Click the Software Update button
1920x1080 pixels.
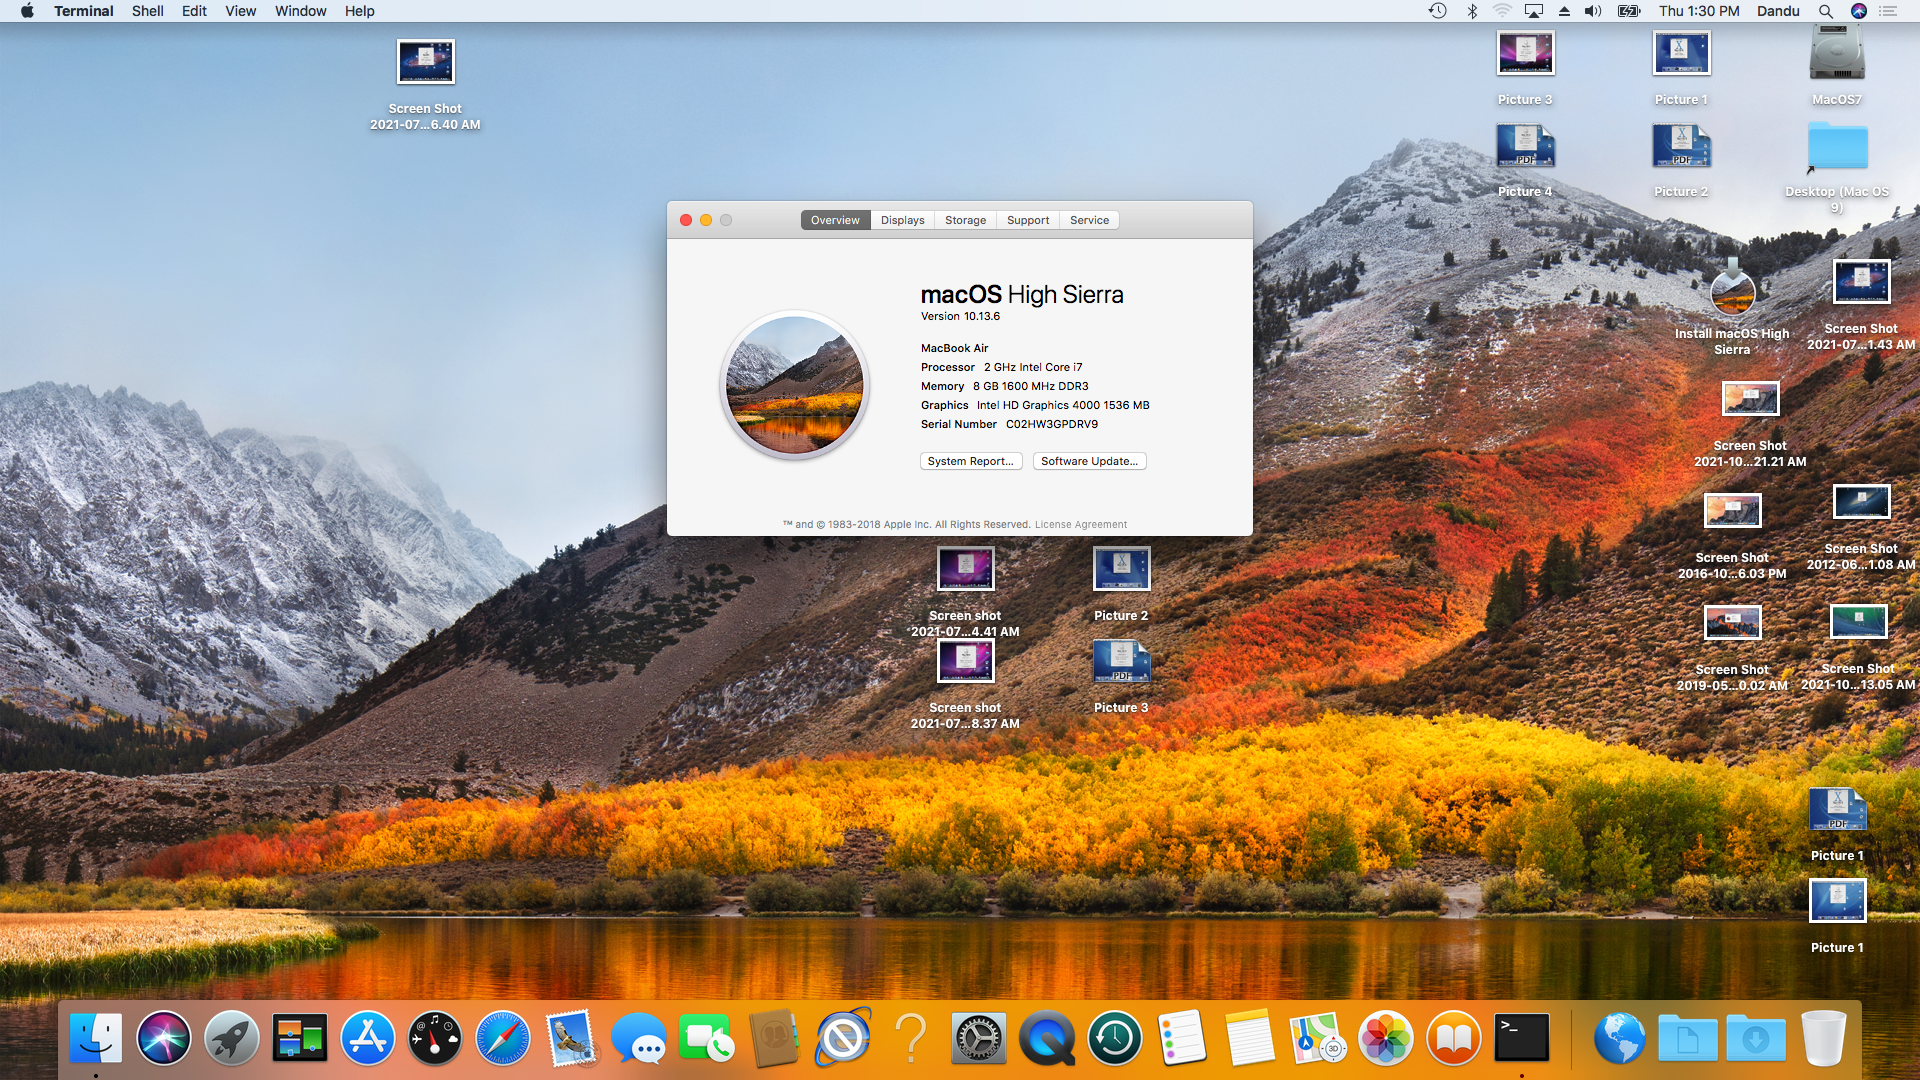(x=1089, y=461)
